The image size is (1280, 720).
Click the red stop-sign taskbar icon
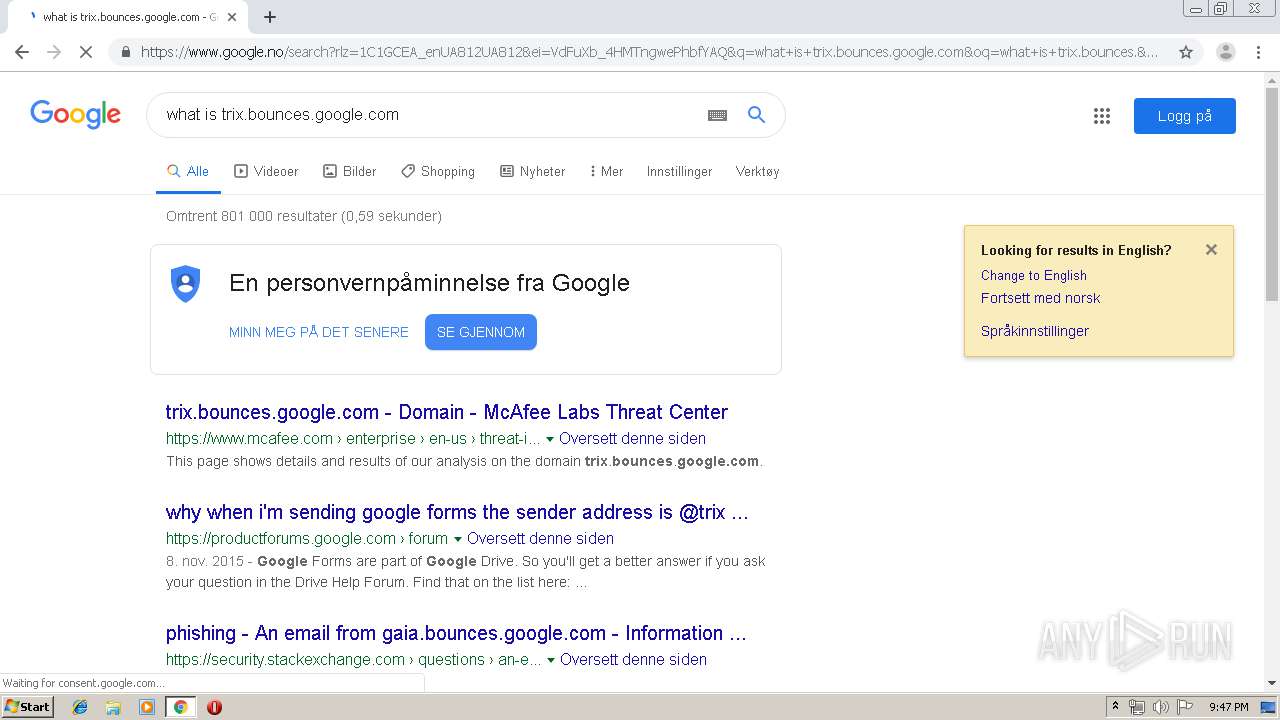tap(214, 707)
